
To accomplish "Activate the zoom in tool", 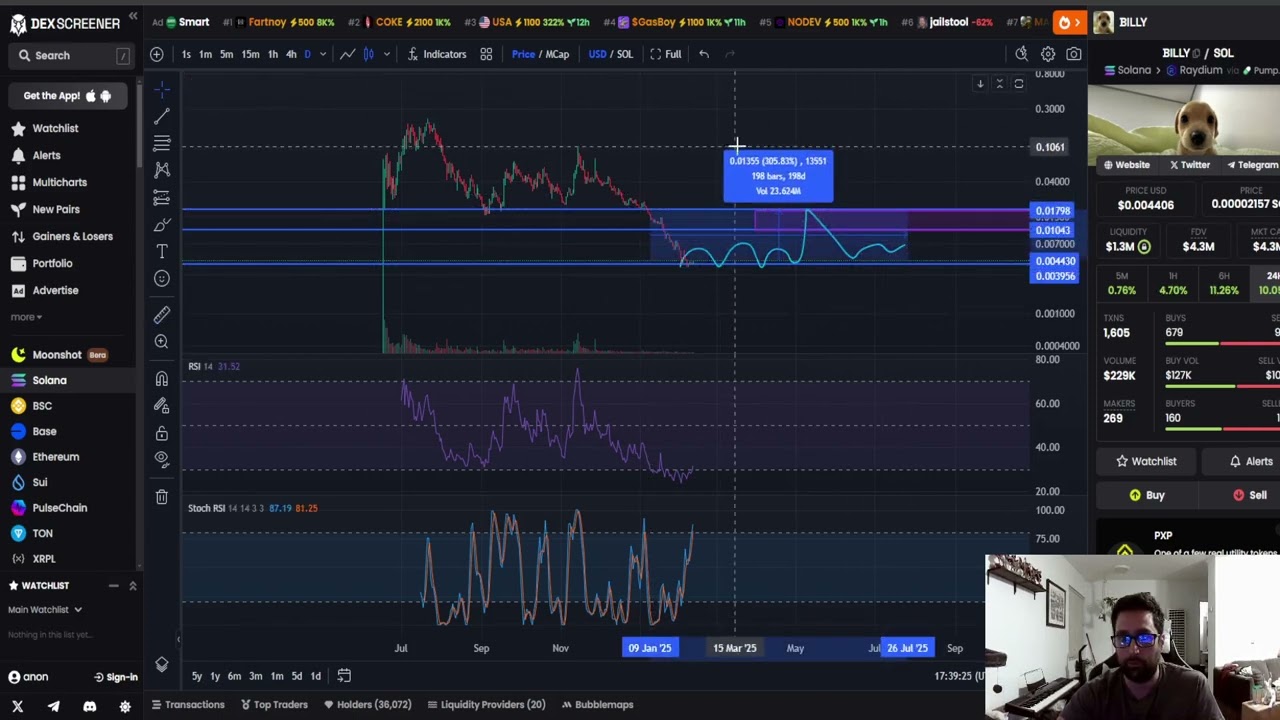I will point(162,342).
